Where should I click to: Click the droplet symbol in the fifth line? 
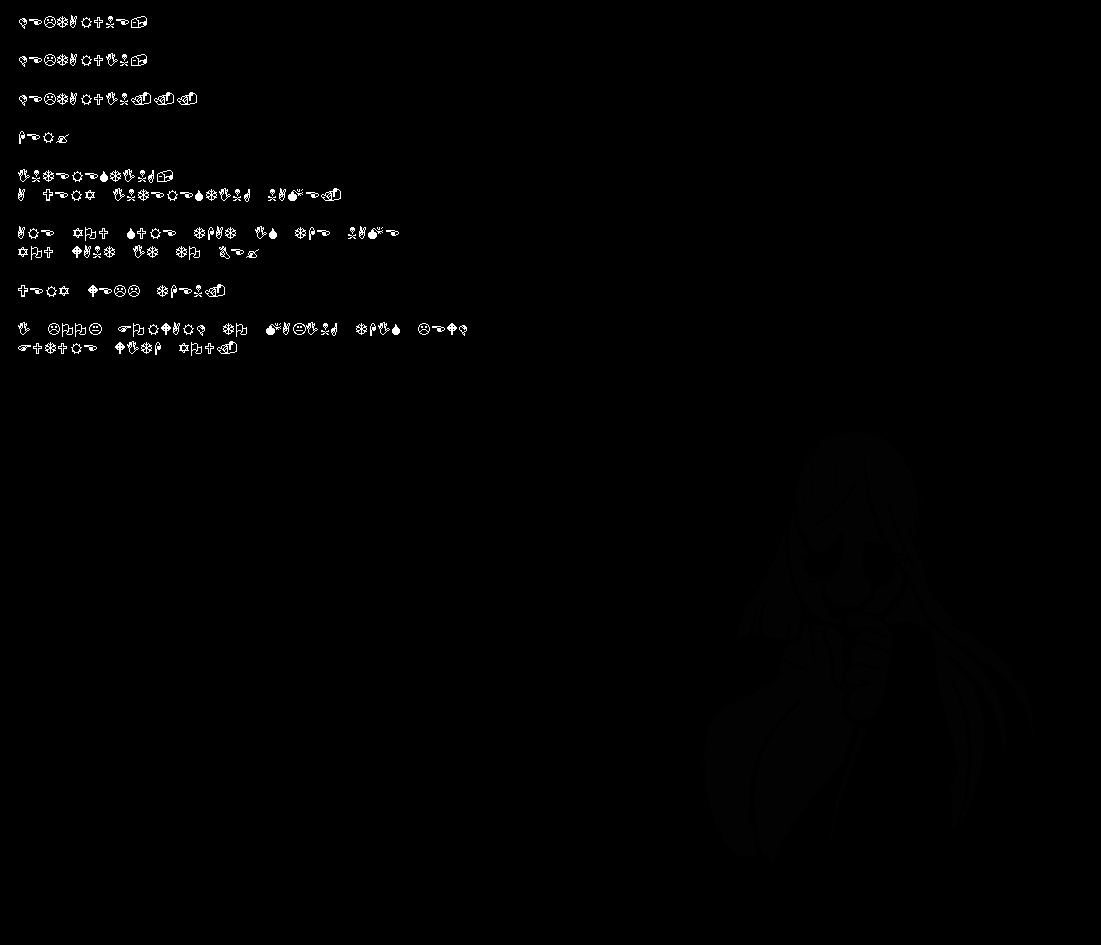tap(104, 176)
